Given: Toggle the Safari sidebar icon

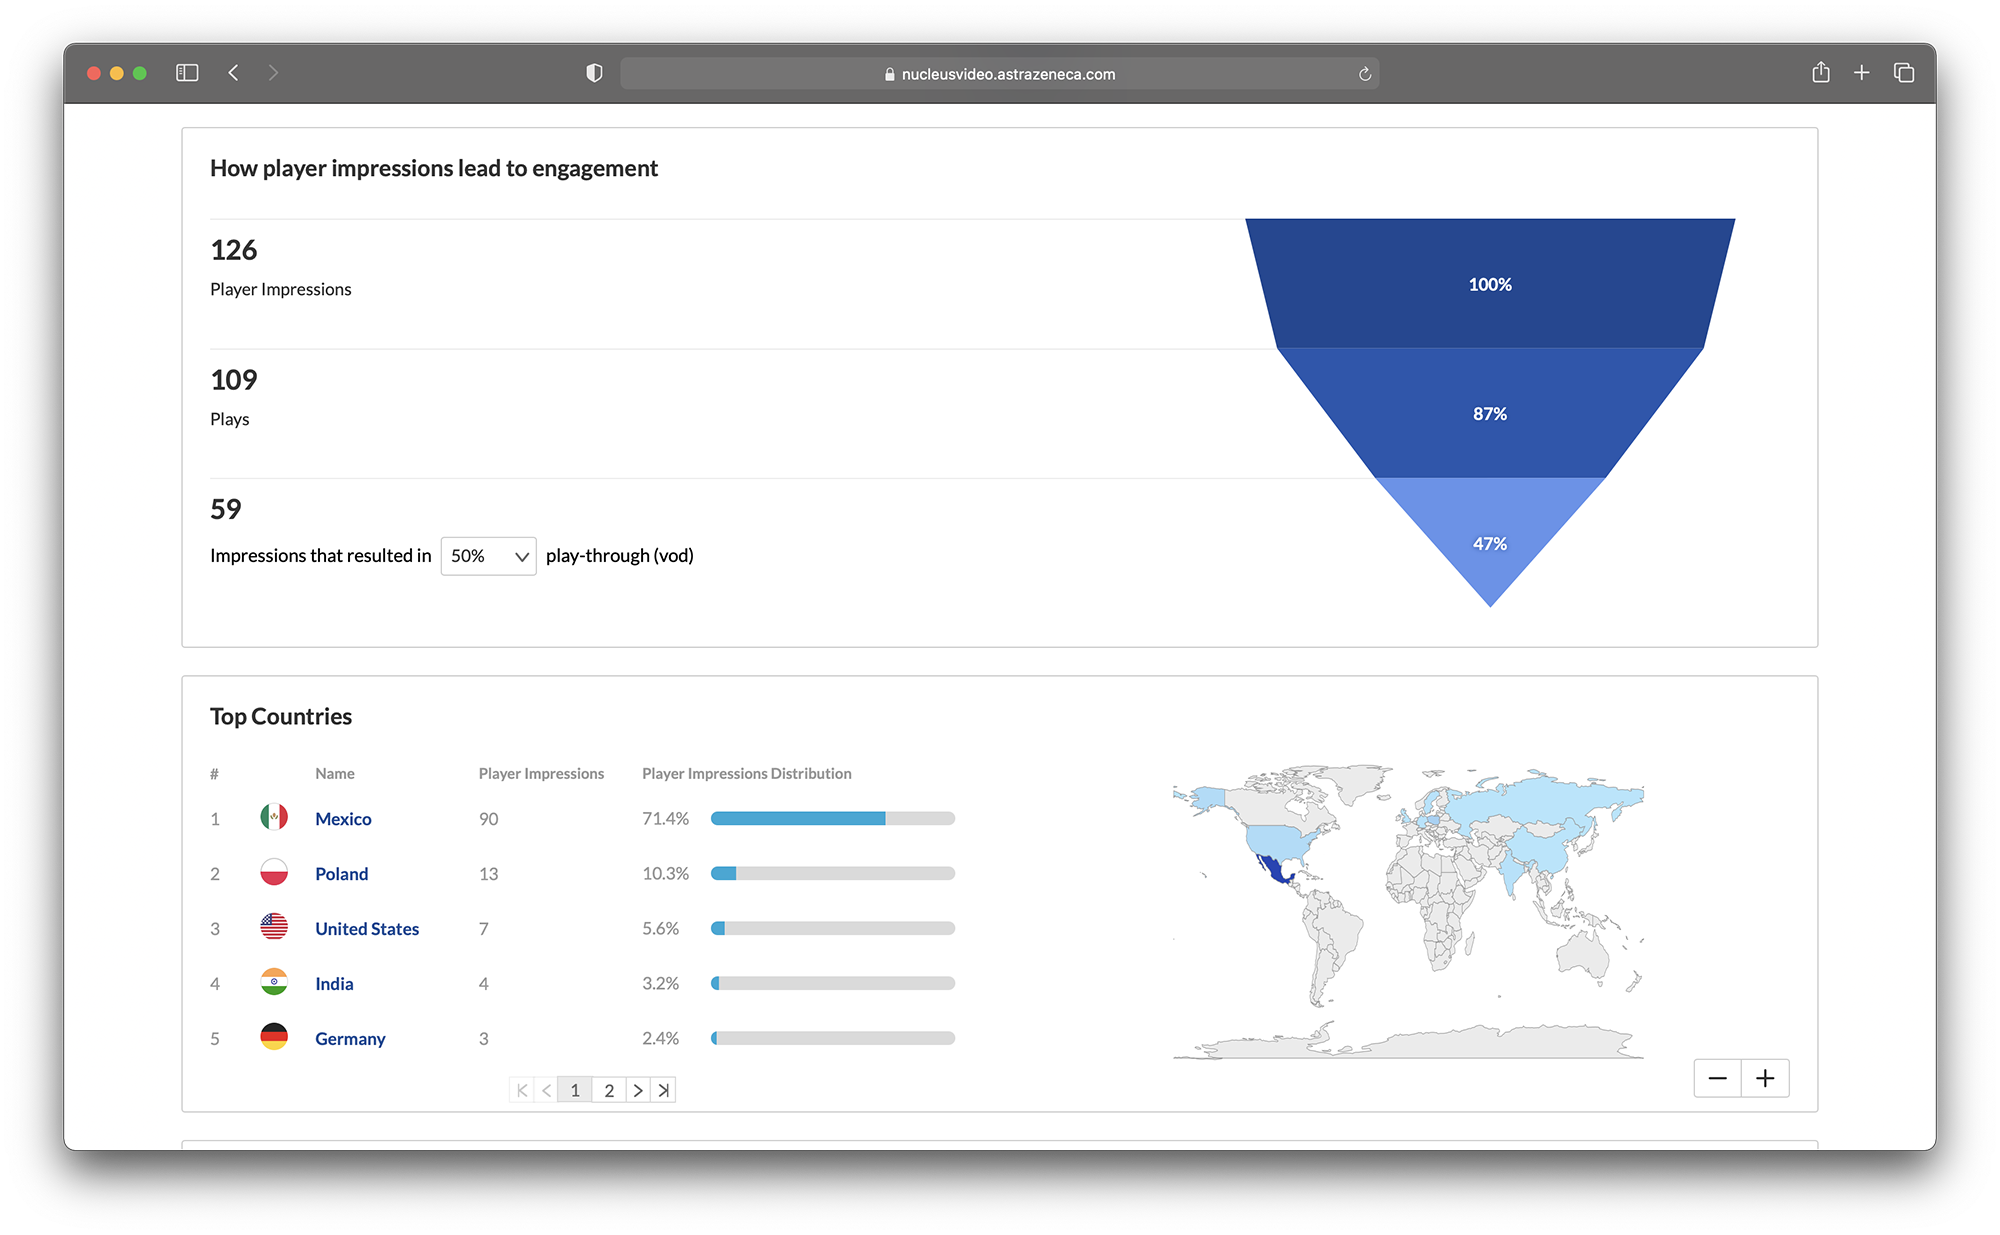Looking at the screenshot, I should tap(187, 73).
